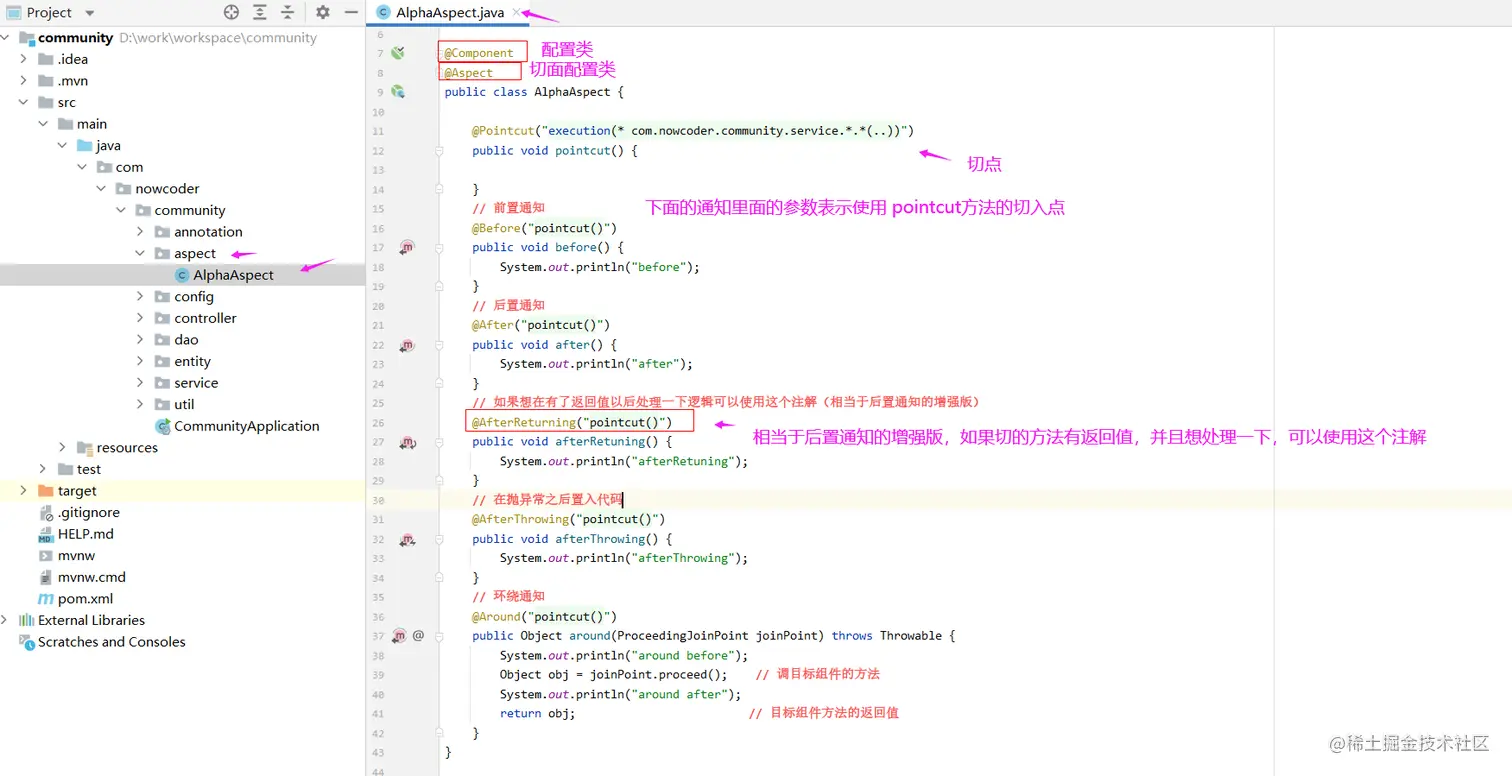Expand the target folder chevron
The width and height of the screenshot is (1512, 776).
click(x=24, y=491)
